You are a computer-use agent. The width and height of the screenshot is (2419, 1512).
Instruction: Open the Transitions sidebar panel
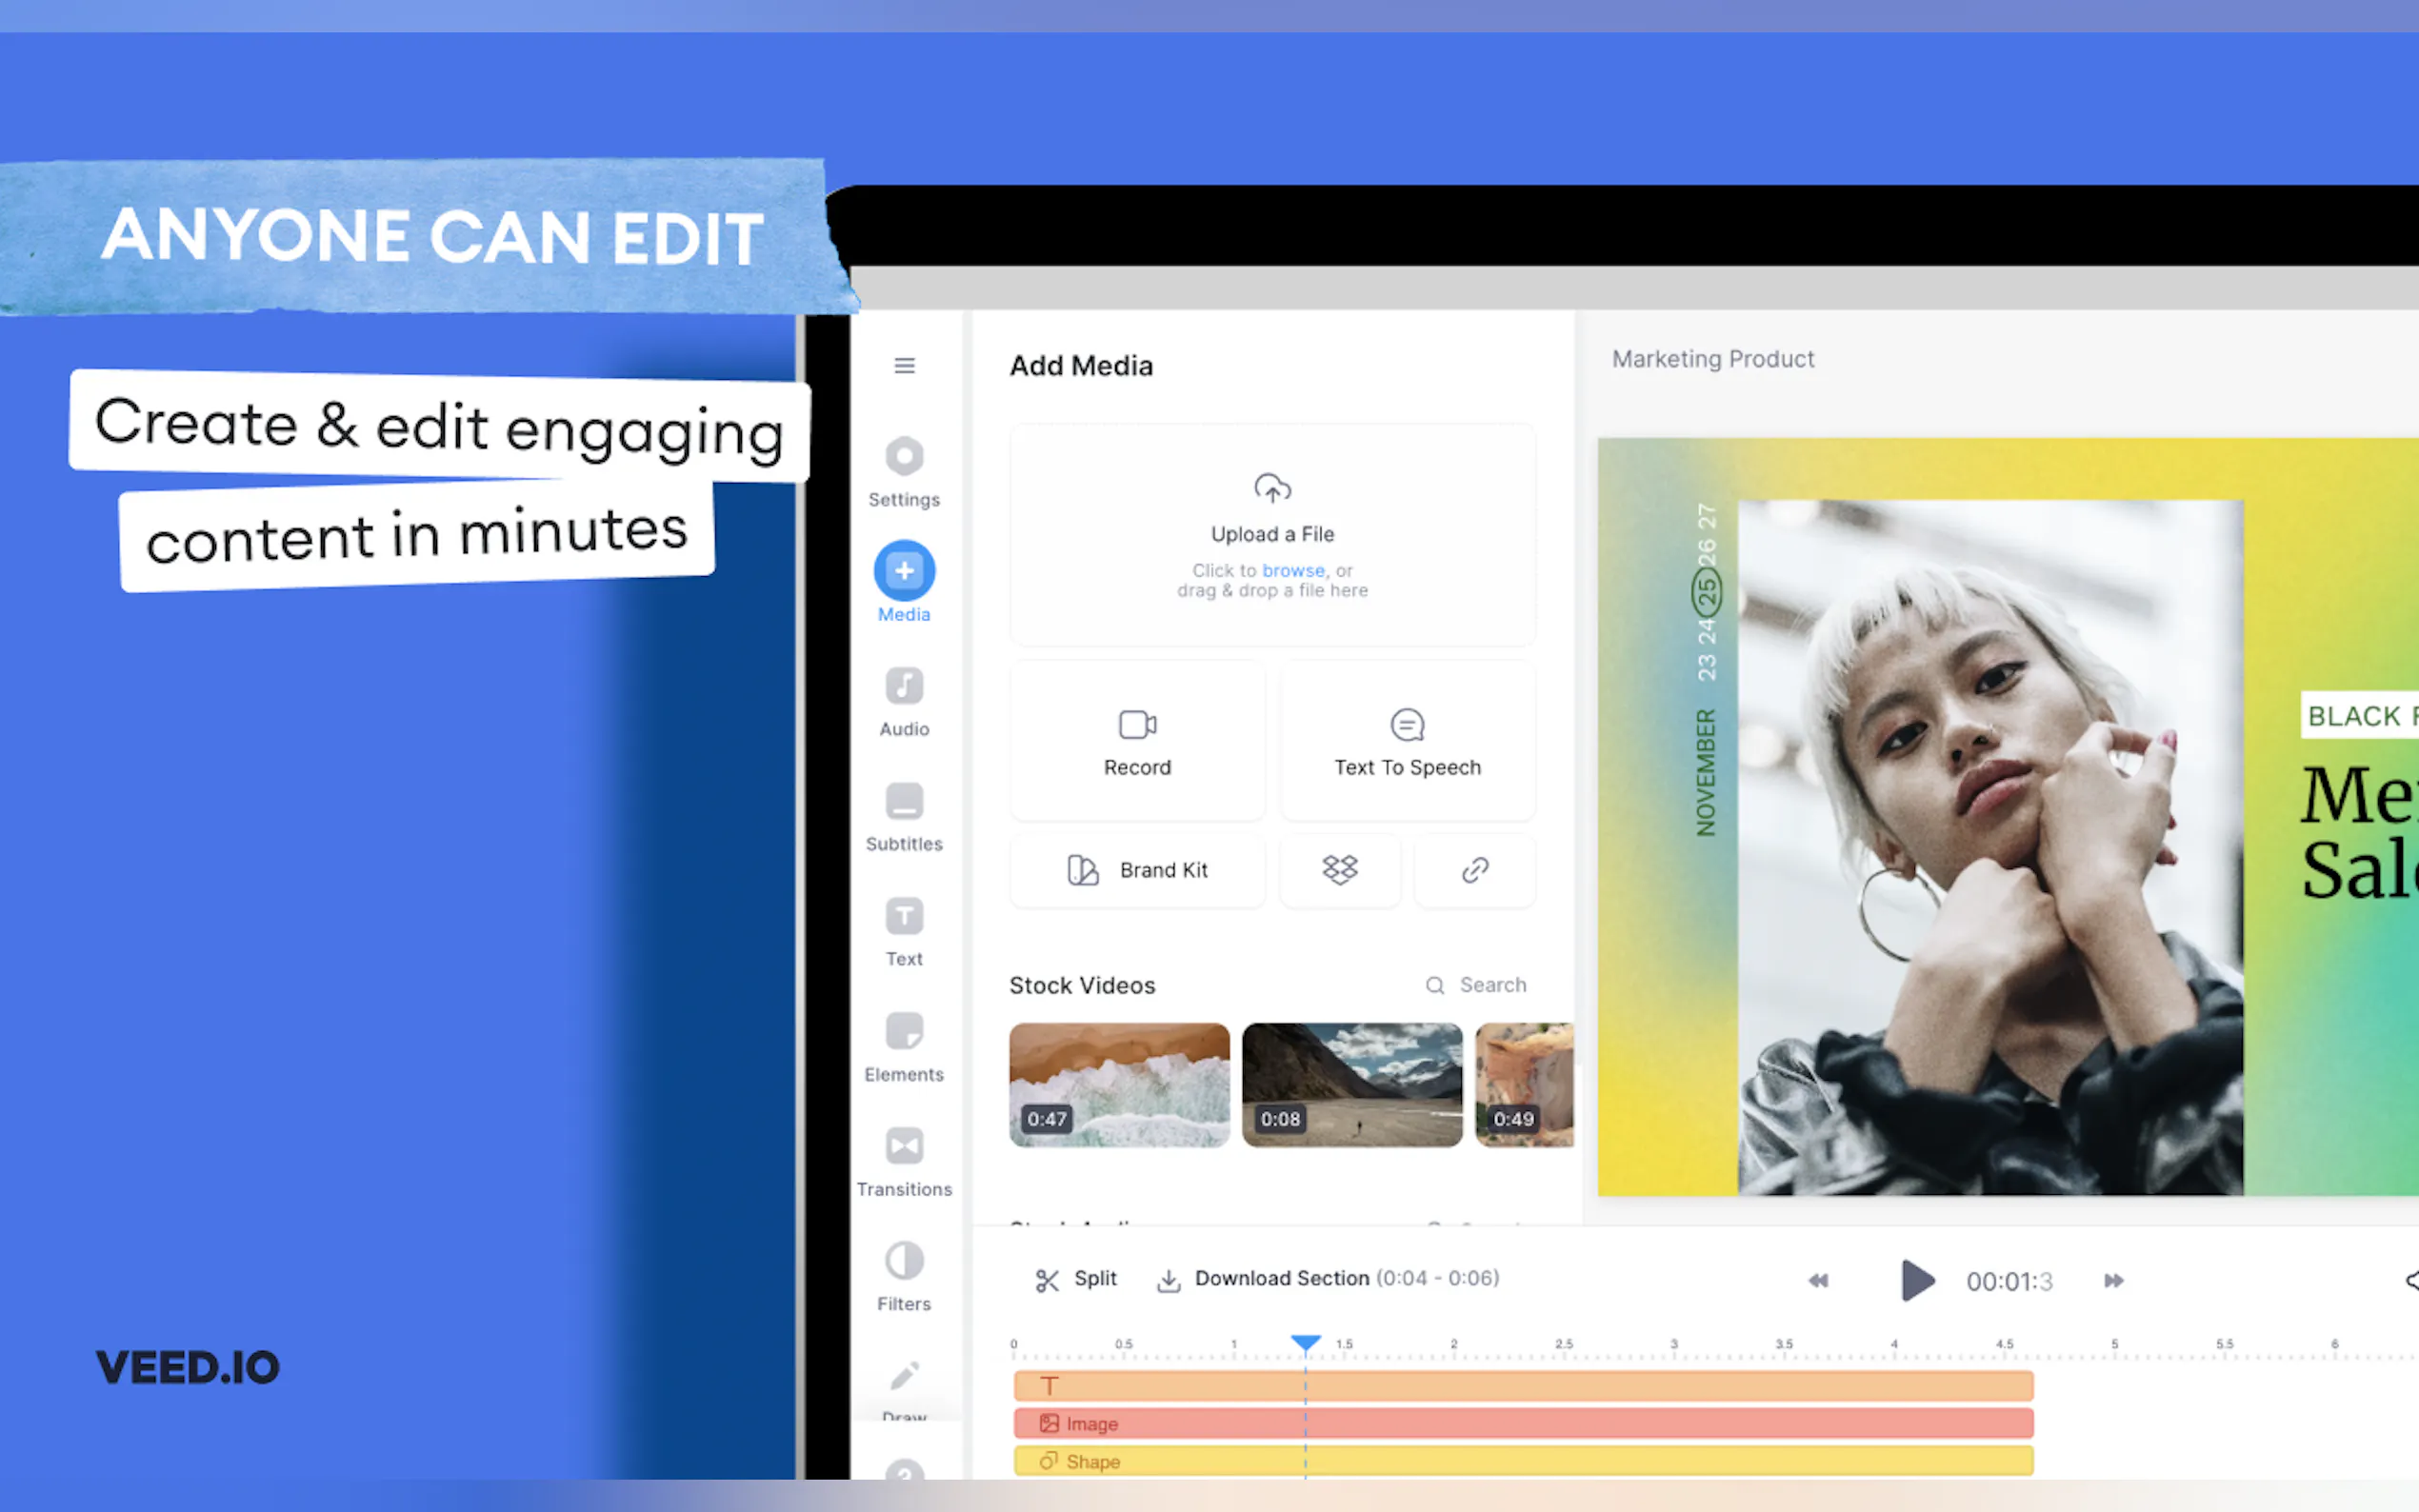point(904,1160)
